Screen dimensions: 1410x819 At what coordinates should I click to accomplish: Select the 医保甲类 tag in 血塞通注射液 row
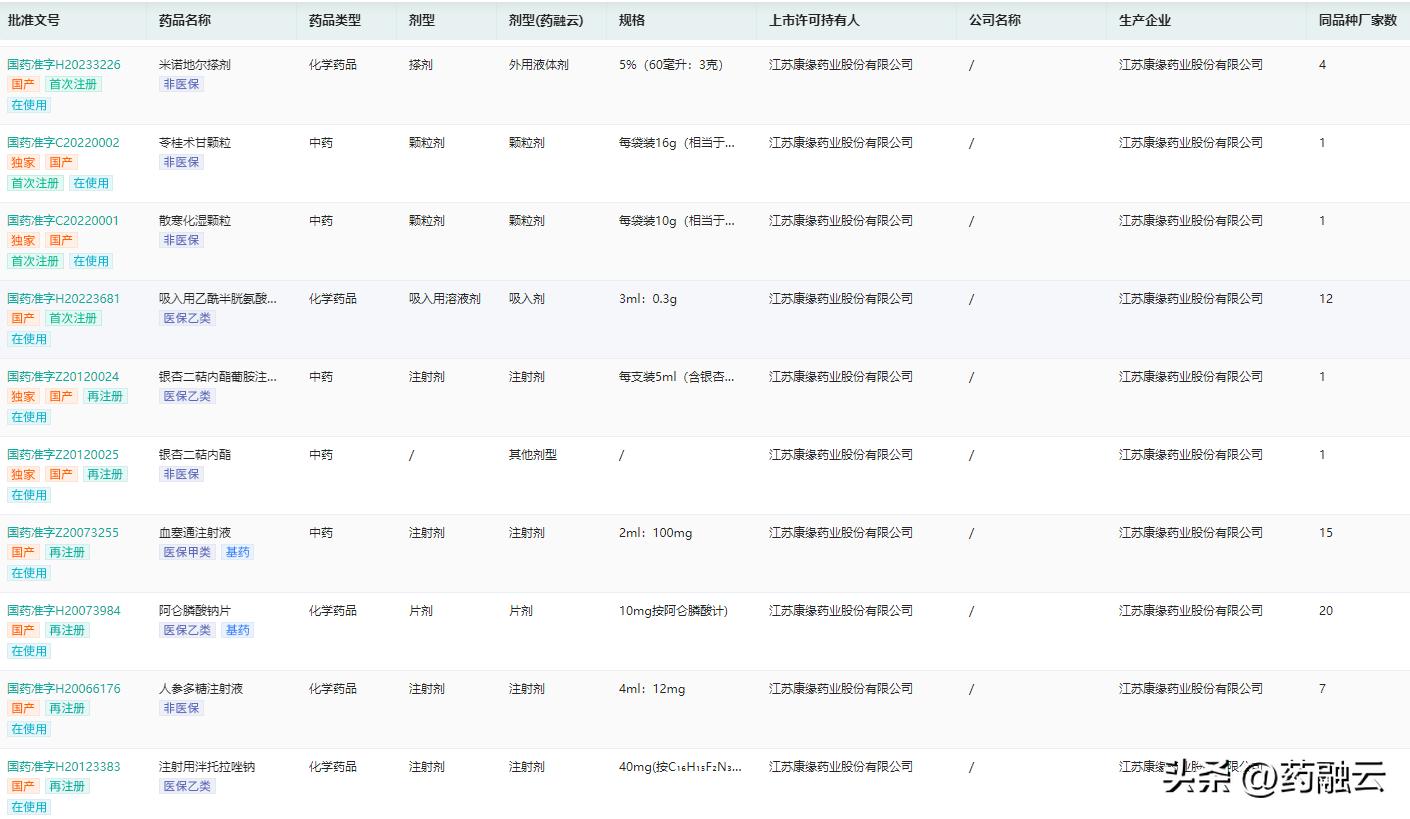187,551
